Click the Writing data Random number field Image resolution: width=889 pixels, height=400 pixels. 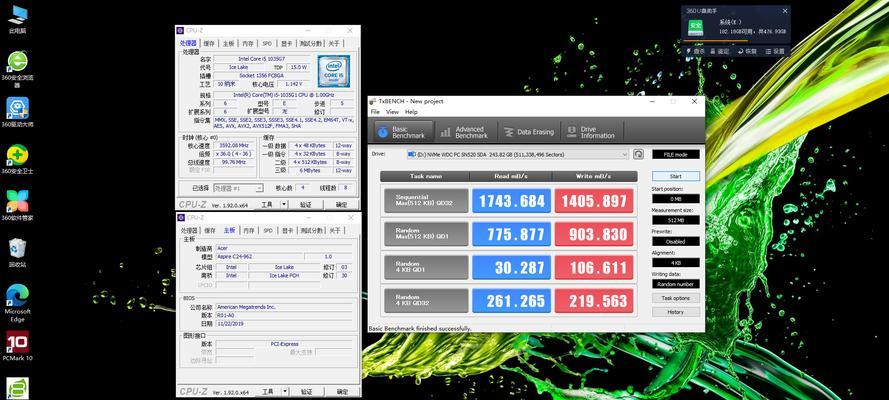[676, 284]
